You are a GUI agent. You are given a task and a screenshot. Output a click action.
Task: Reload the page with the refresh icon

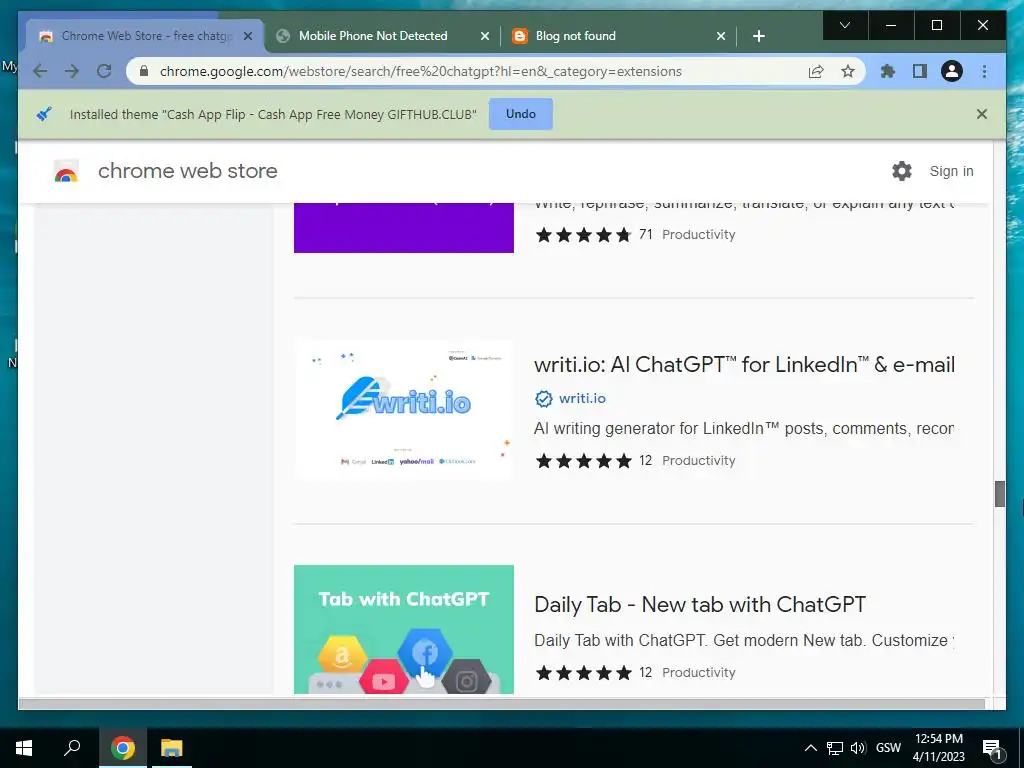click(104, 71)
